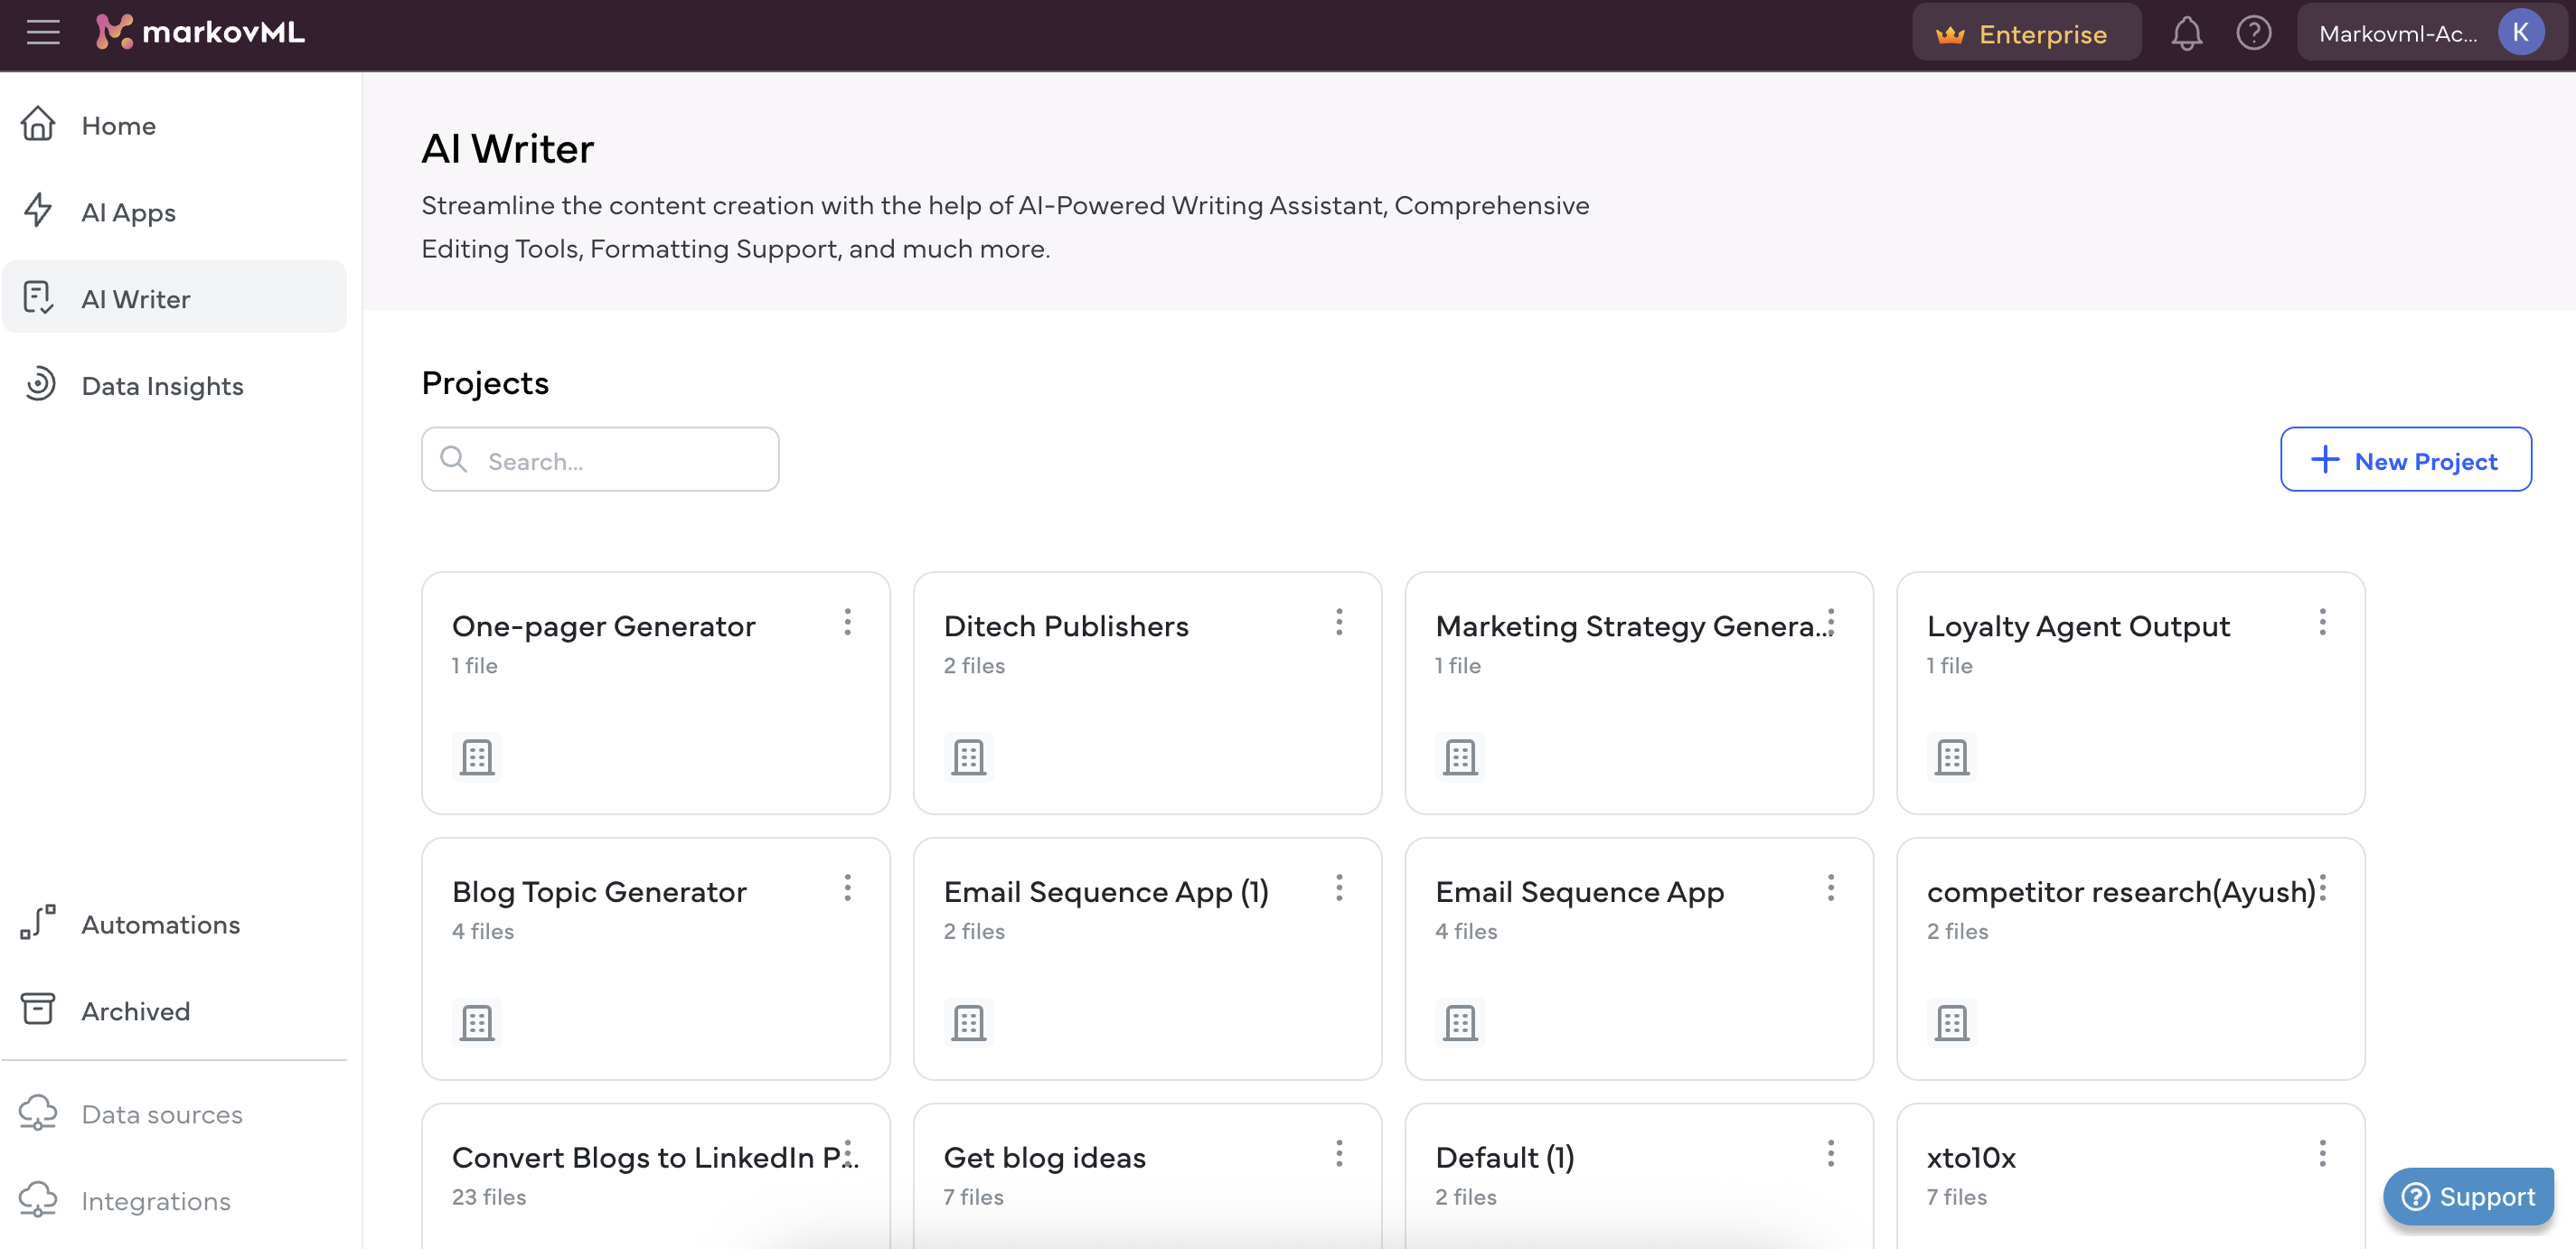Open Automations from the sidebar
The image size is (2576, 1249).
(x=160, y=924)
